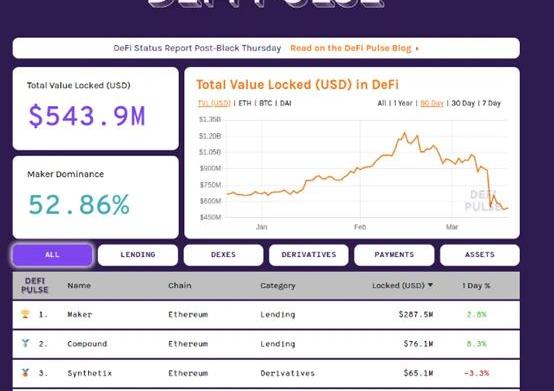
Task: Show the 1 Year chart range
Action: click(403, 103)
